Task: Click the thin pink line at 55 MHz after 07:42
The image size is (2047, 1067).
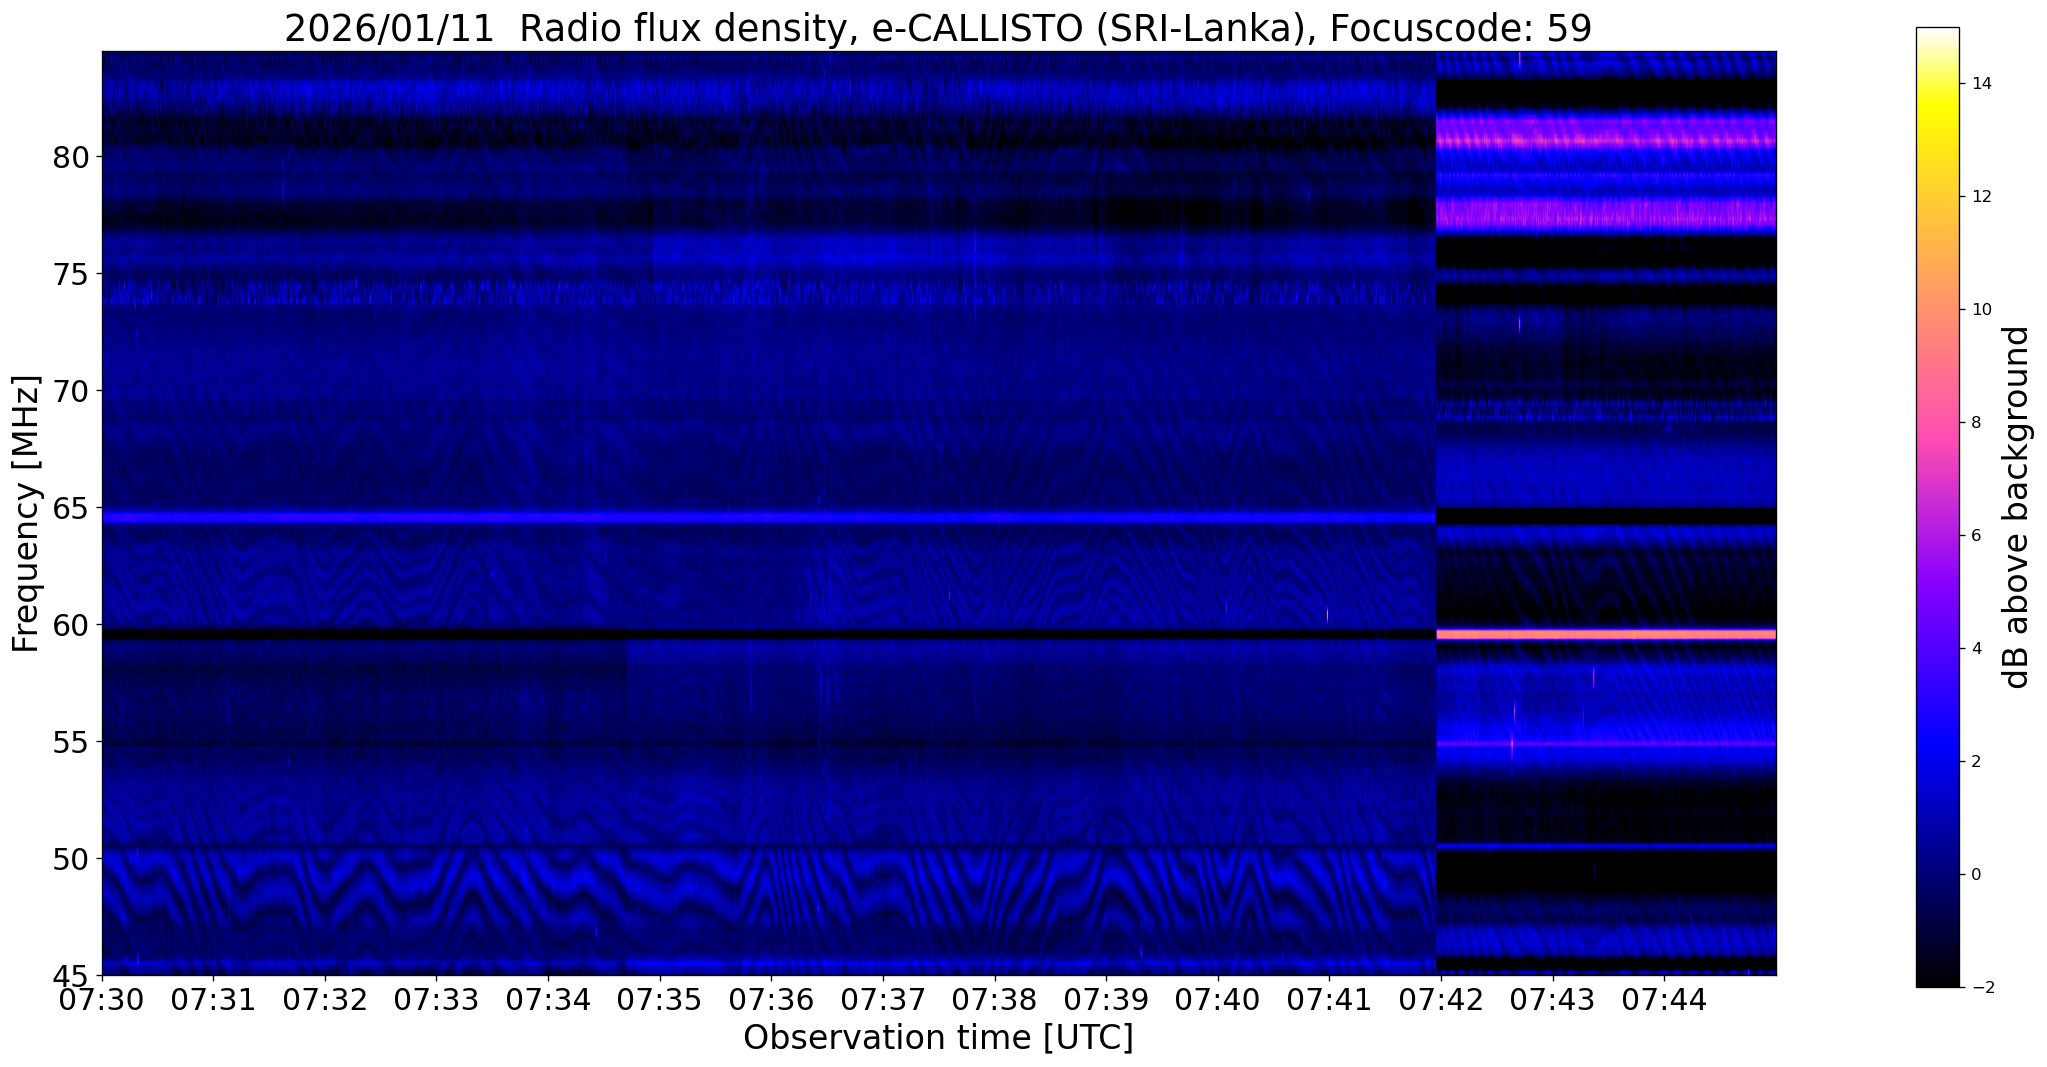Action: tap(1606, 744)
